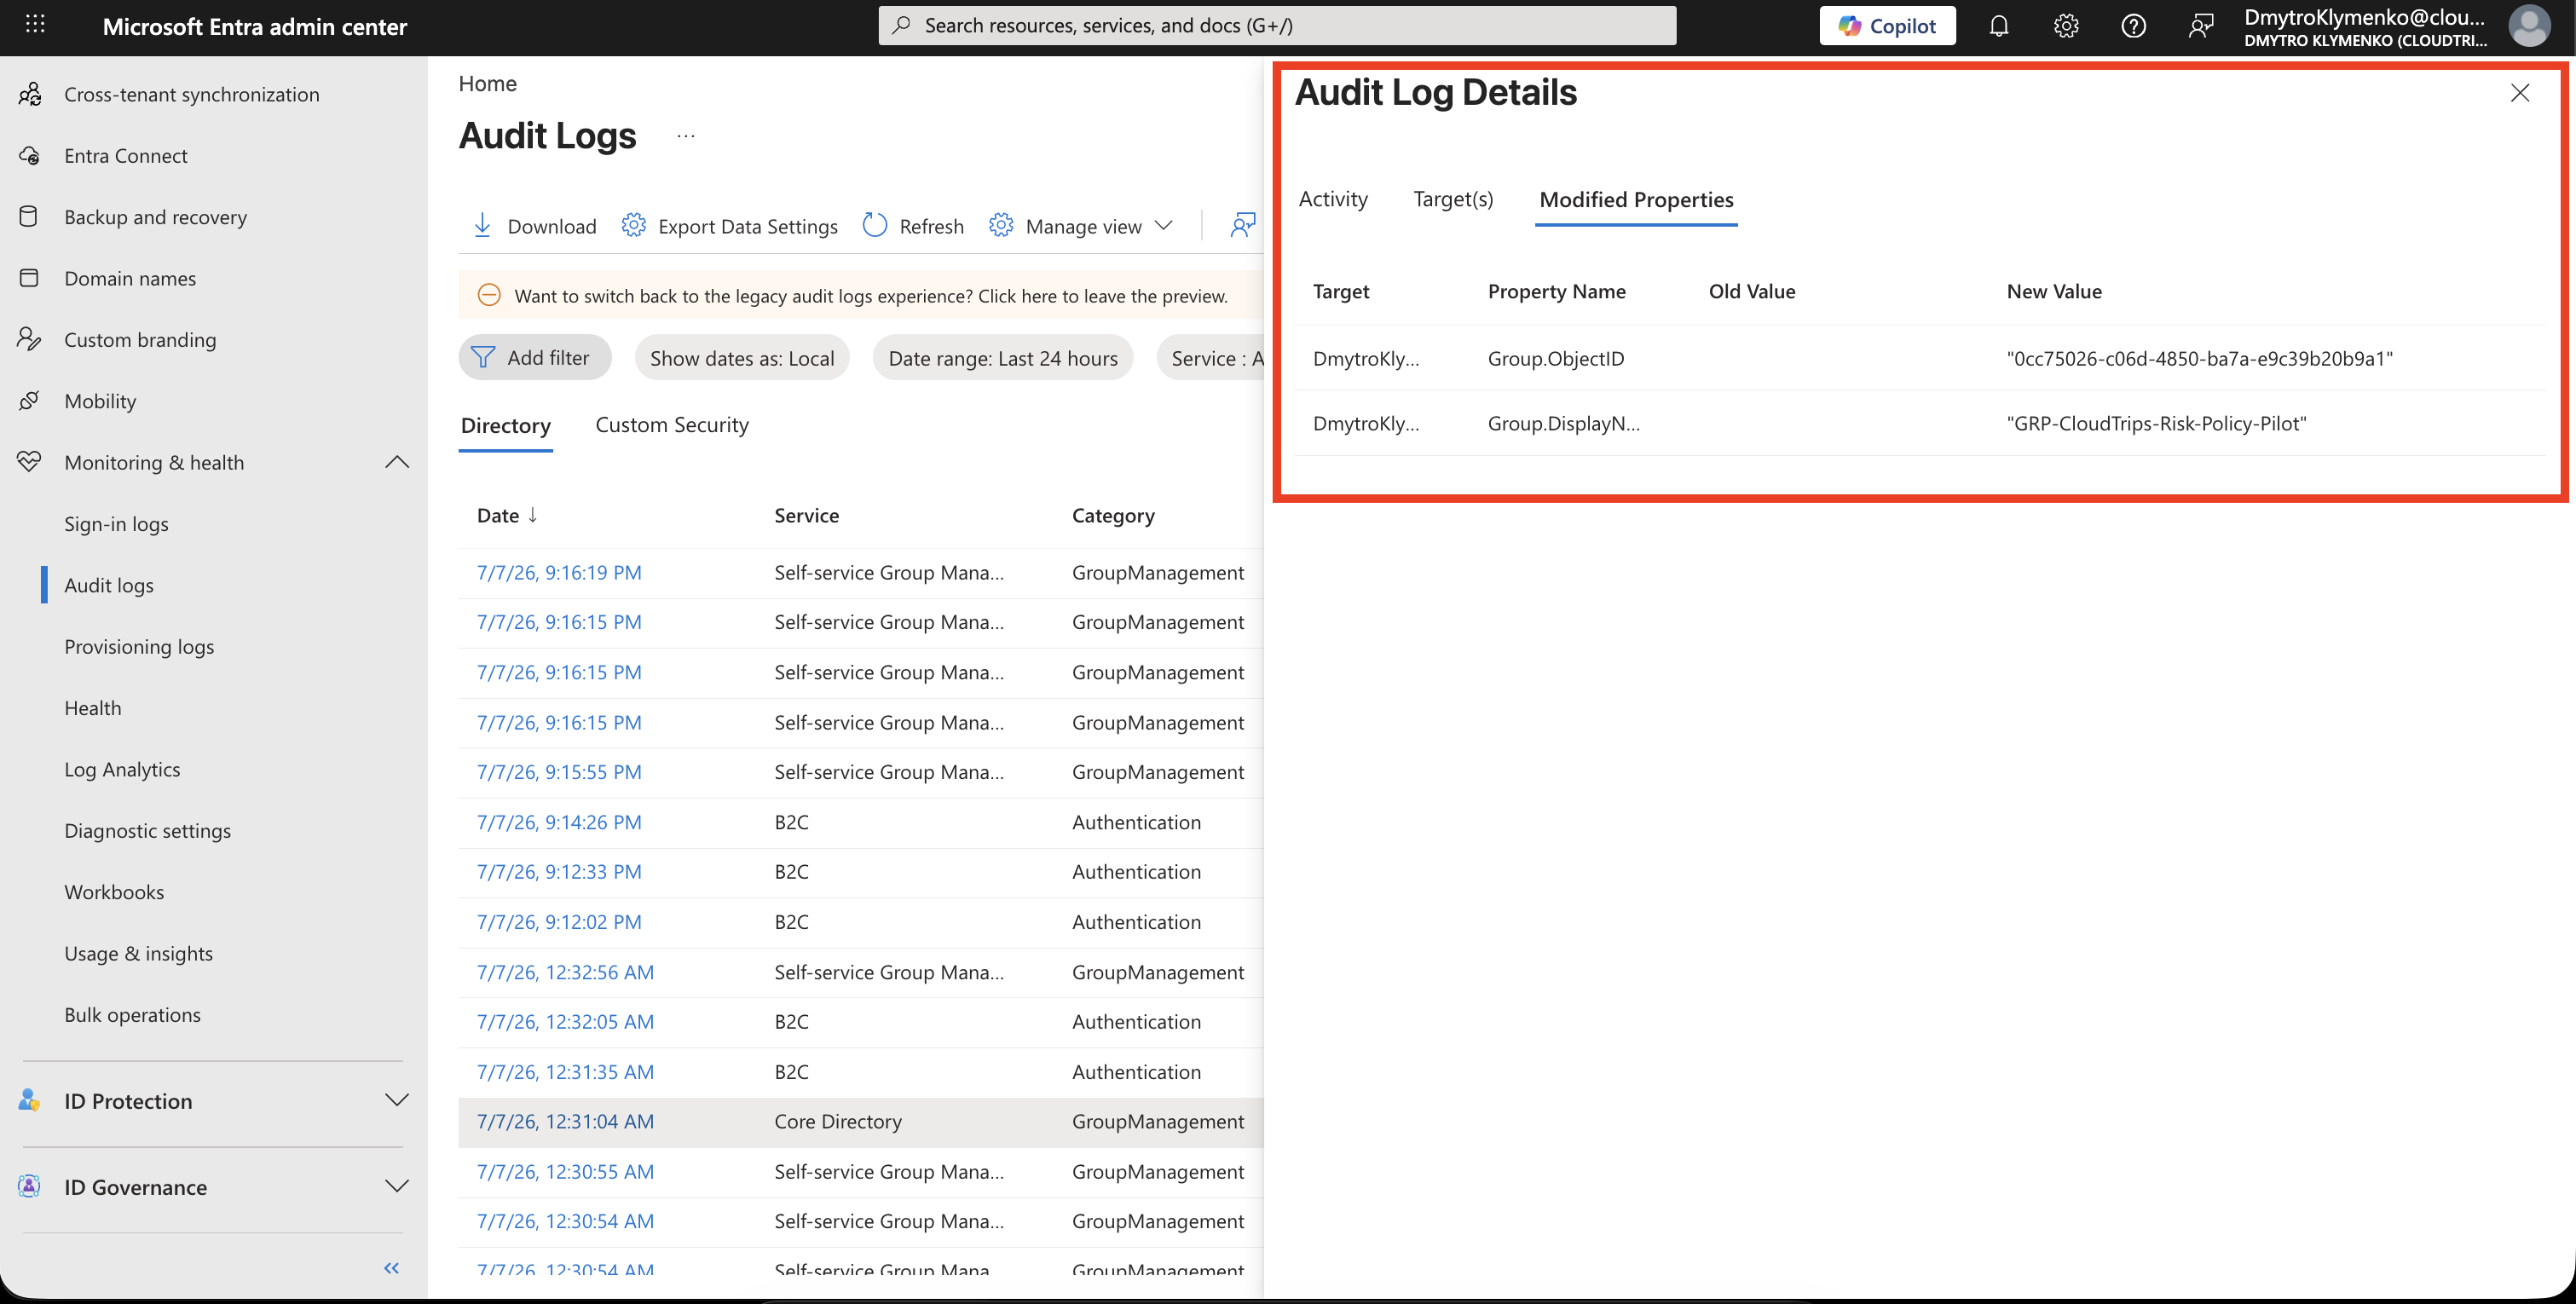Select the Modified Properties tab
This screenshot has height=1304, width=2576.
point(1636,199)
